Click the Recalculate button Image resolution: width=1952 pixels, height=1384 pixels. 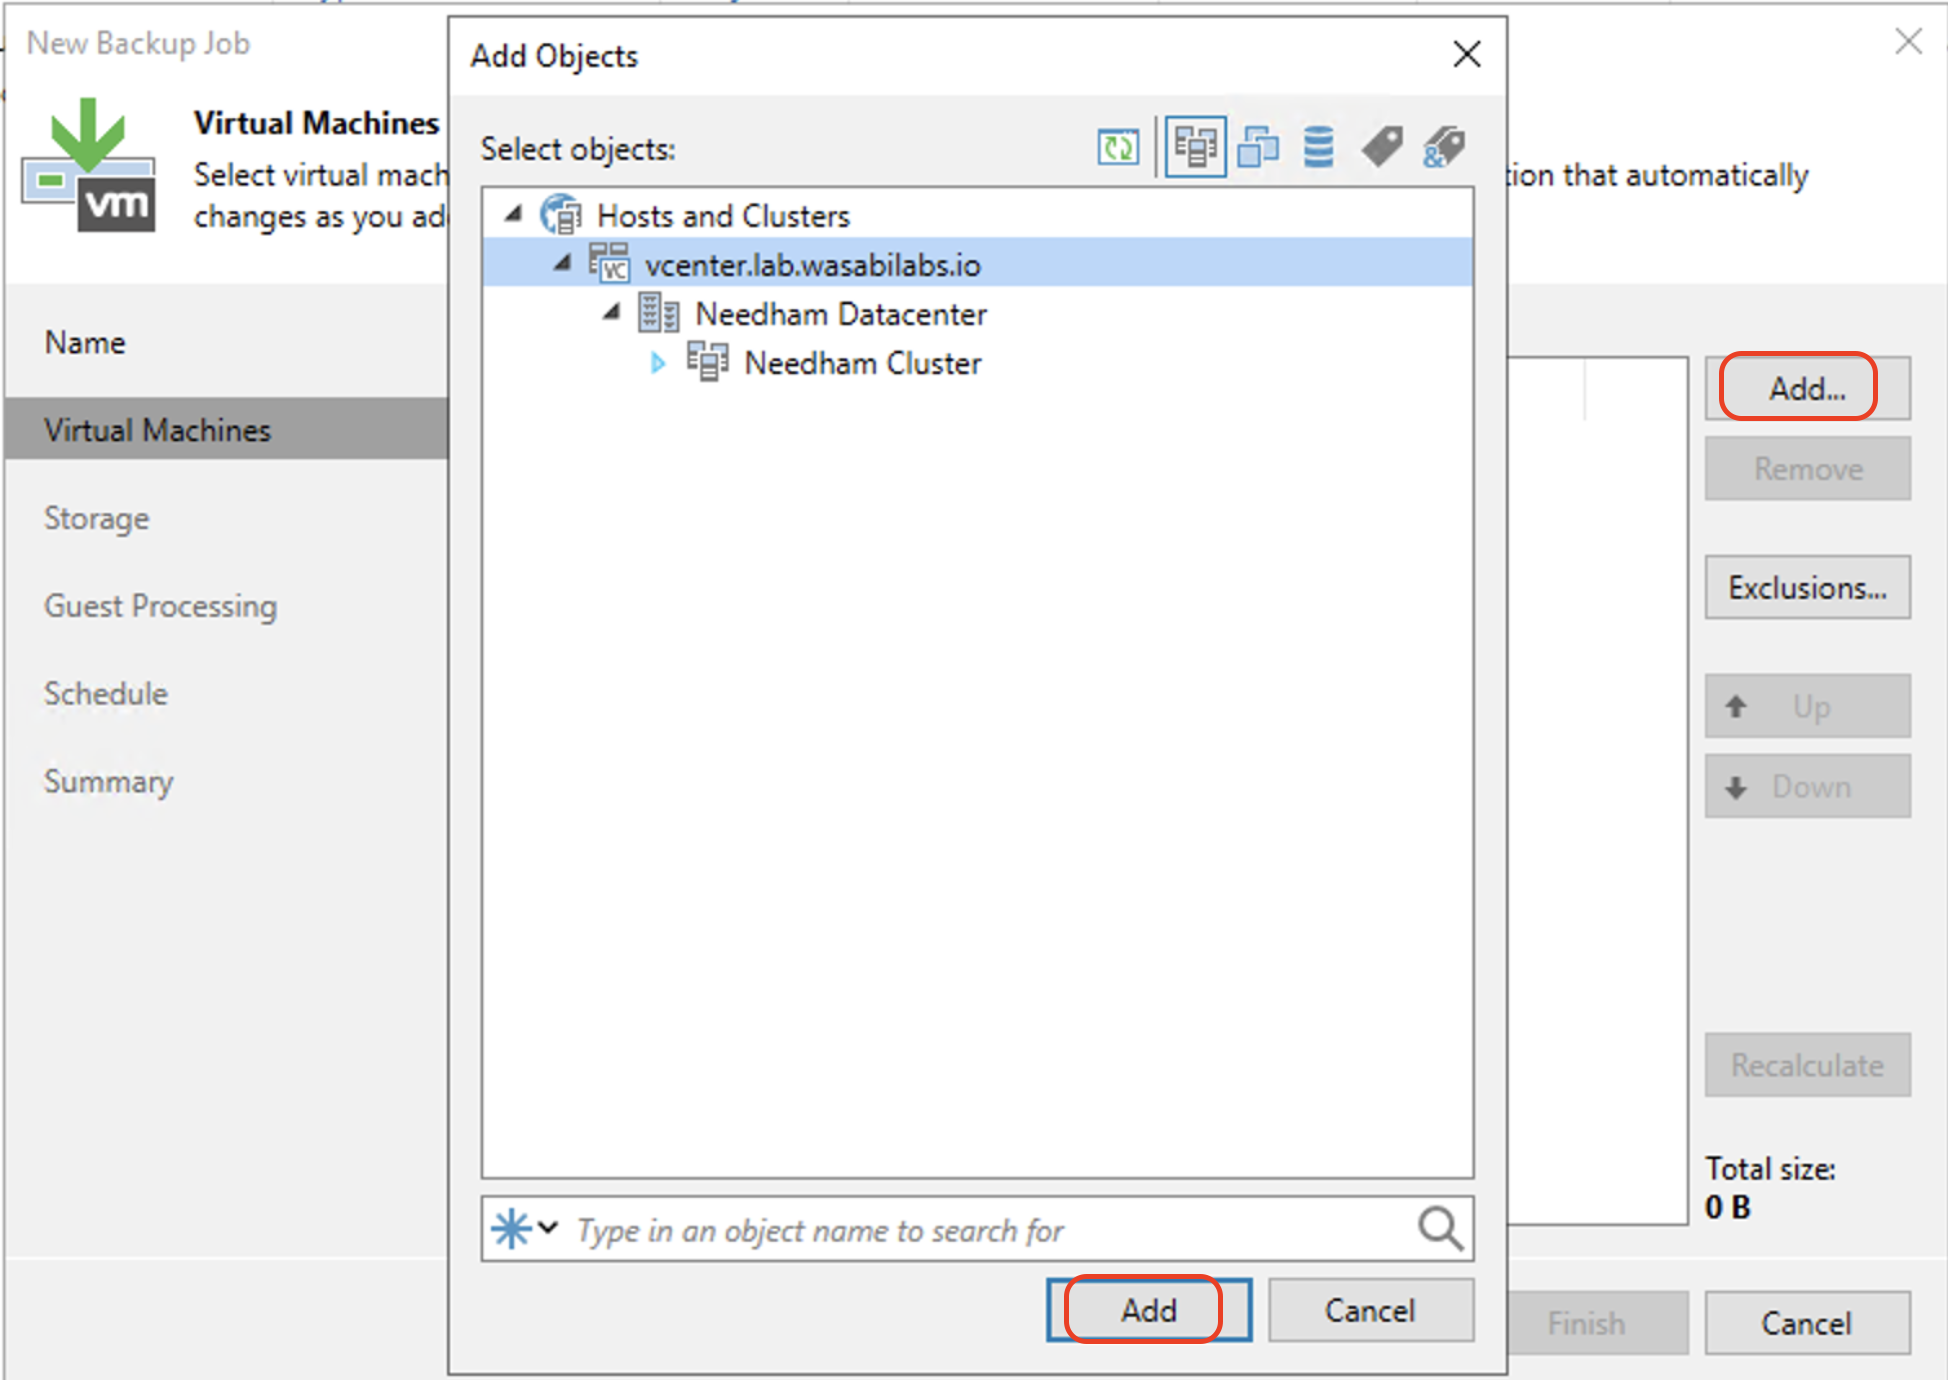click(1808, 1065)
